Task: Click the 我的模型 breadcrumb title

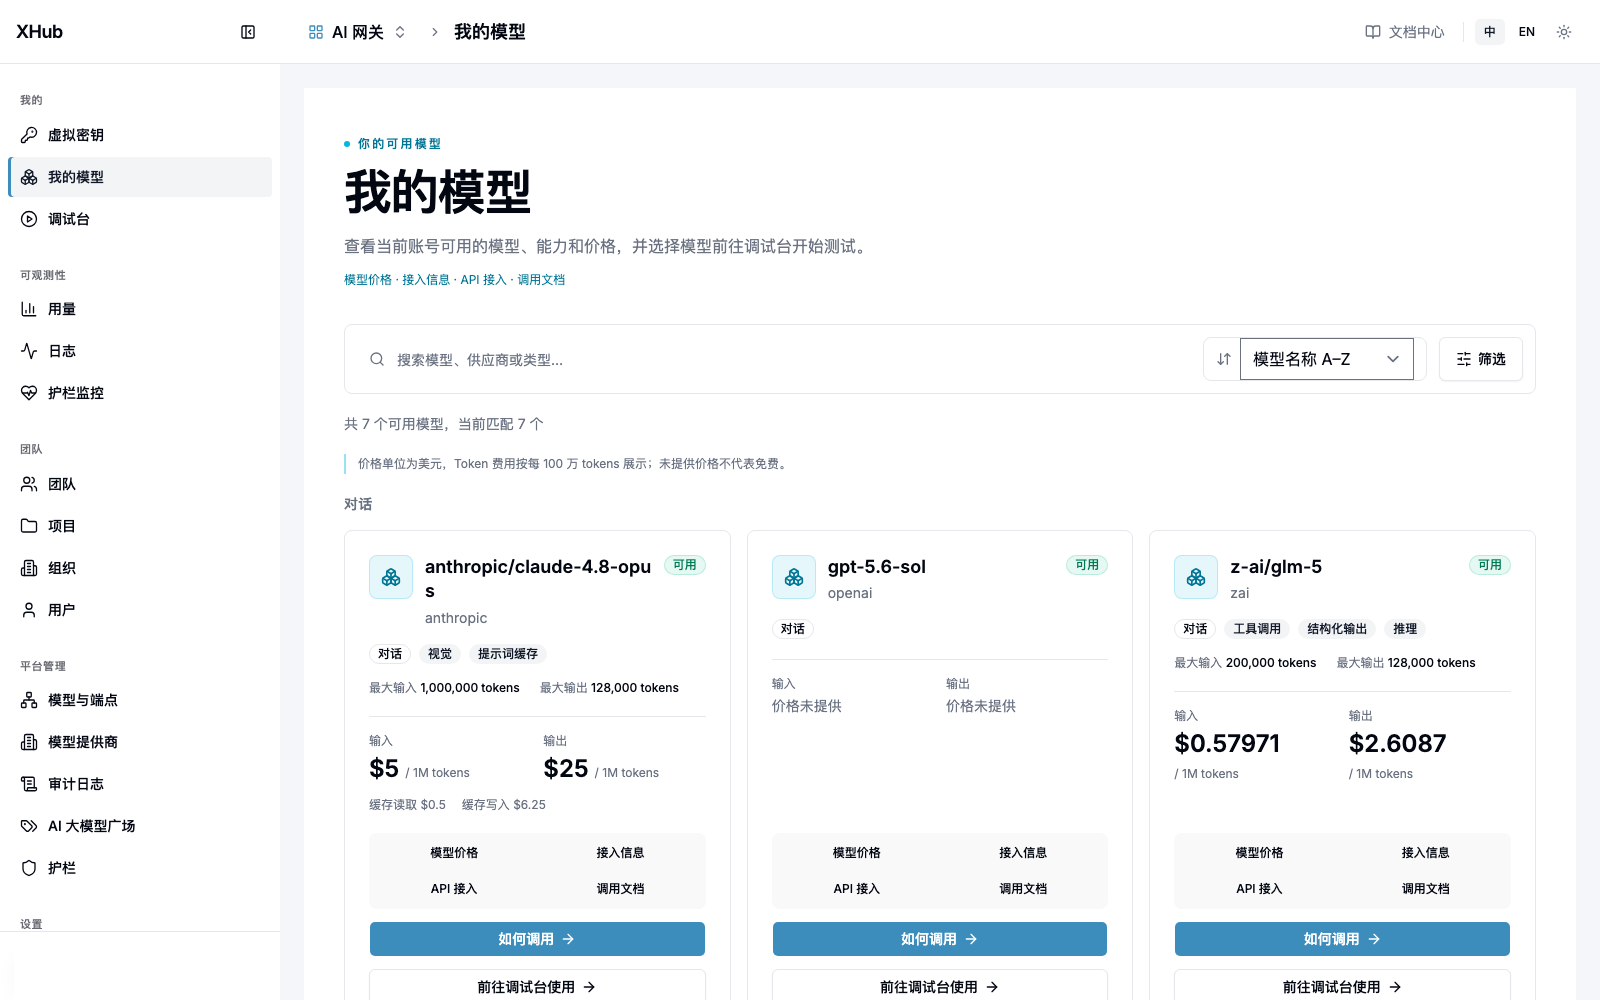Action: [x=490, y=32]
